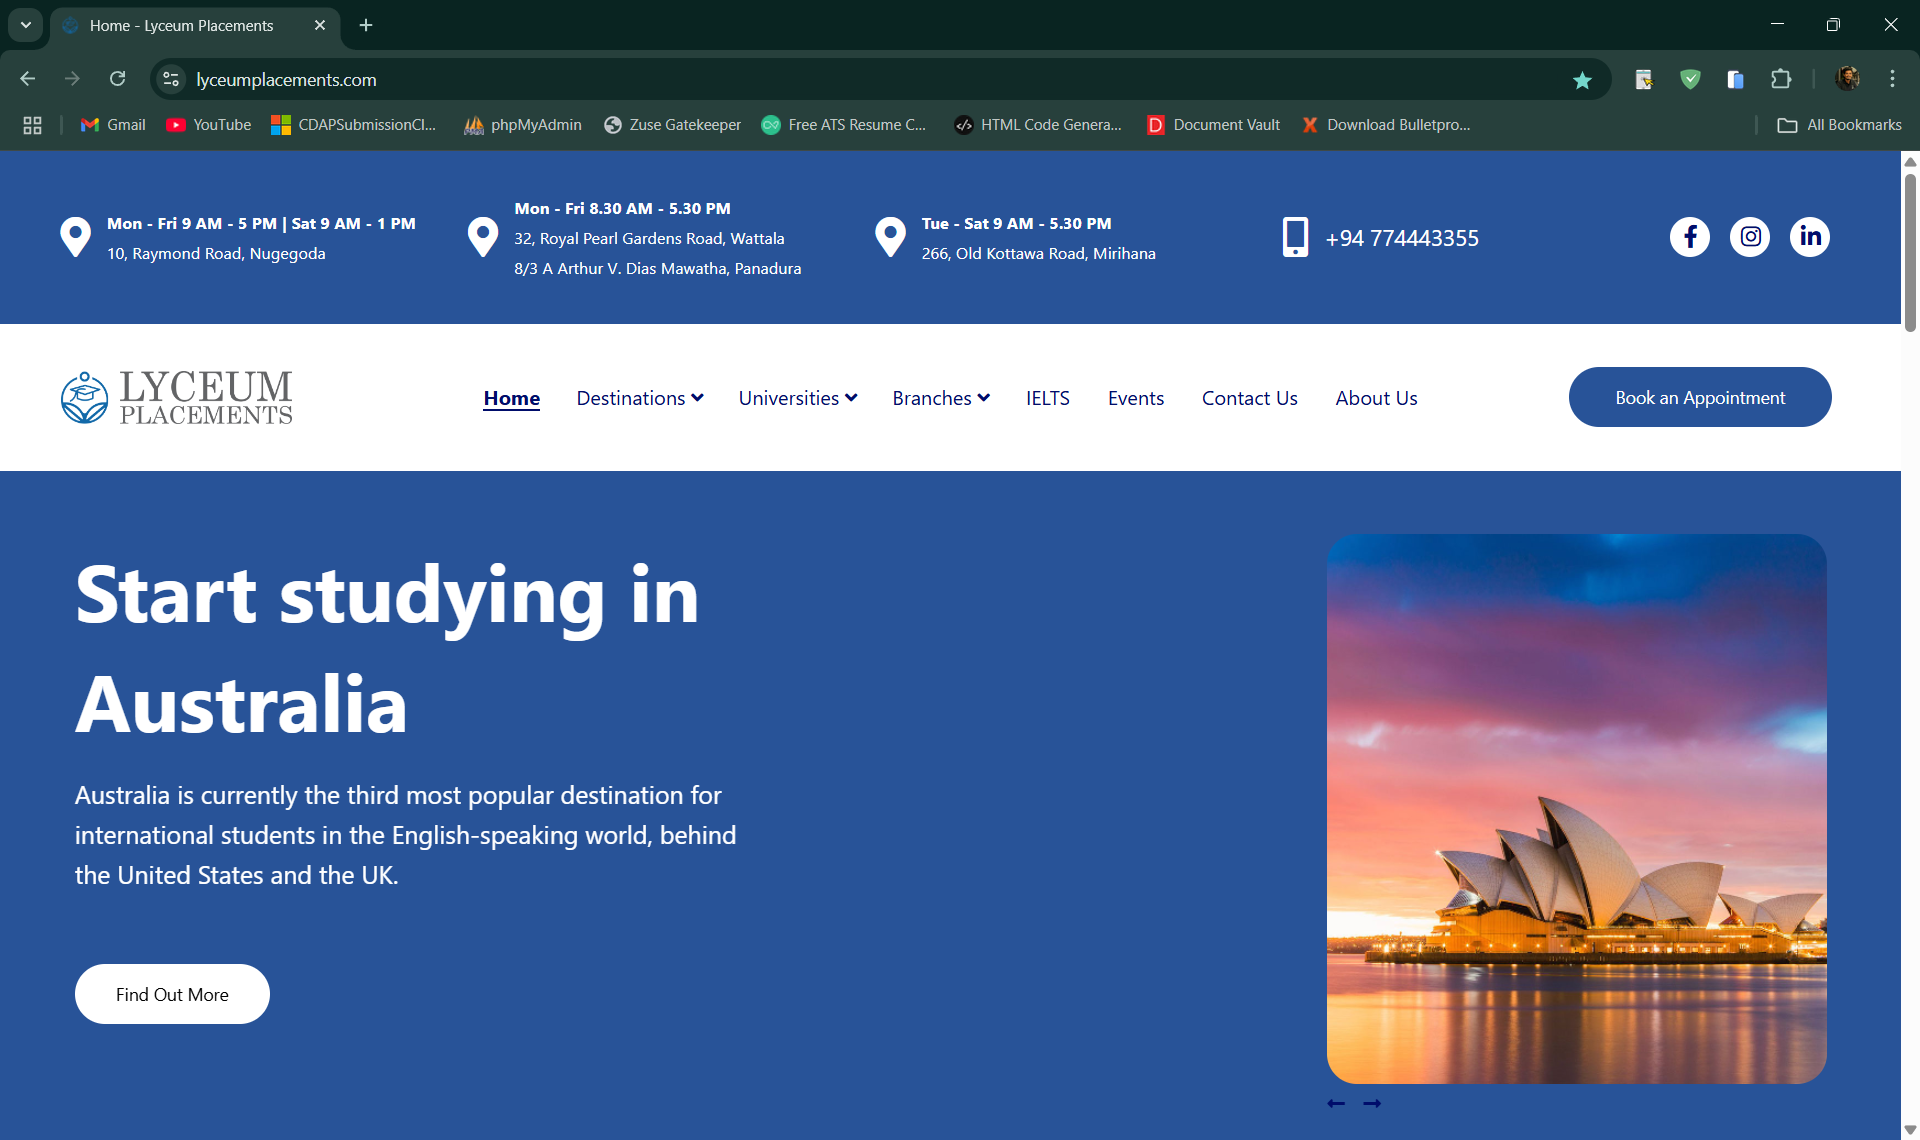Expand the Universities dropdown menu
1920x1140 pixels.
click(798, 398)
